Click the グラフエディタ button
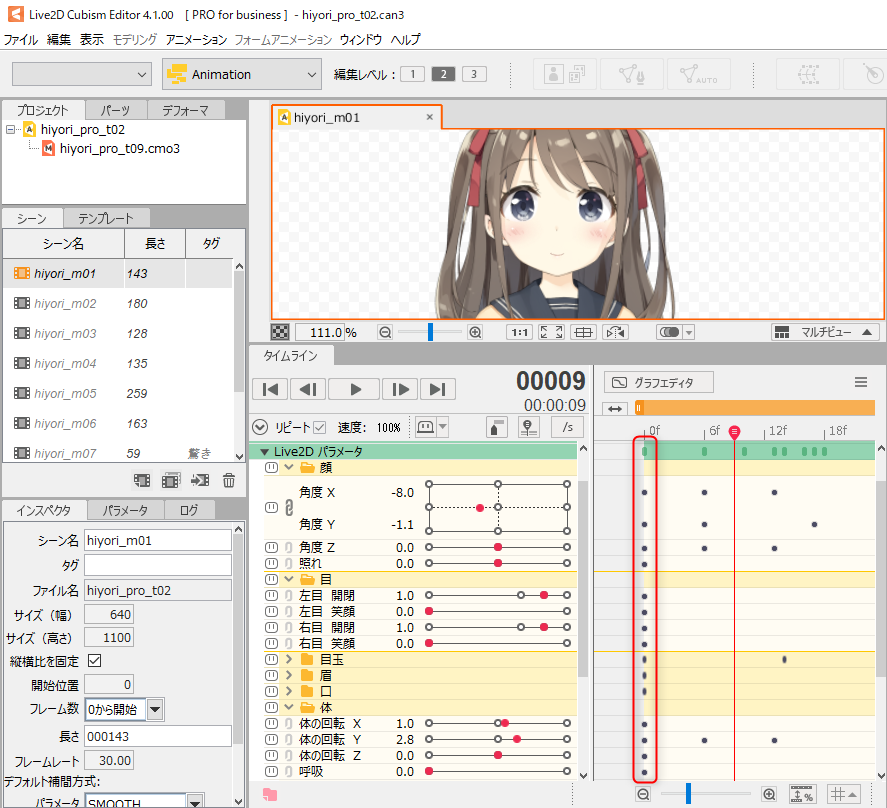Screen dimensions: 887x808 tap(660, 382)
